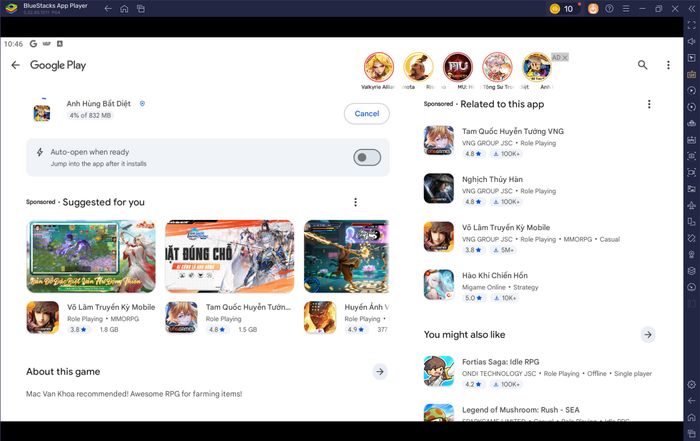Click Nghịch Thủy Hàn app icon

[438, 188]
